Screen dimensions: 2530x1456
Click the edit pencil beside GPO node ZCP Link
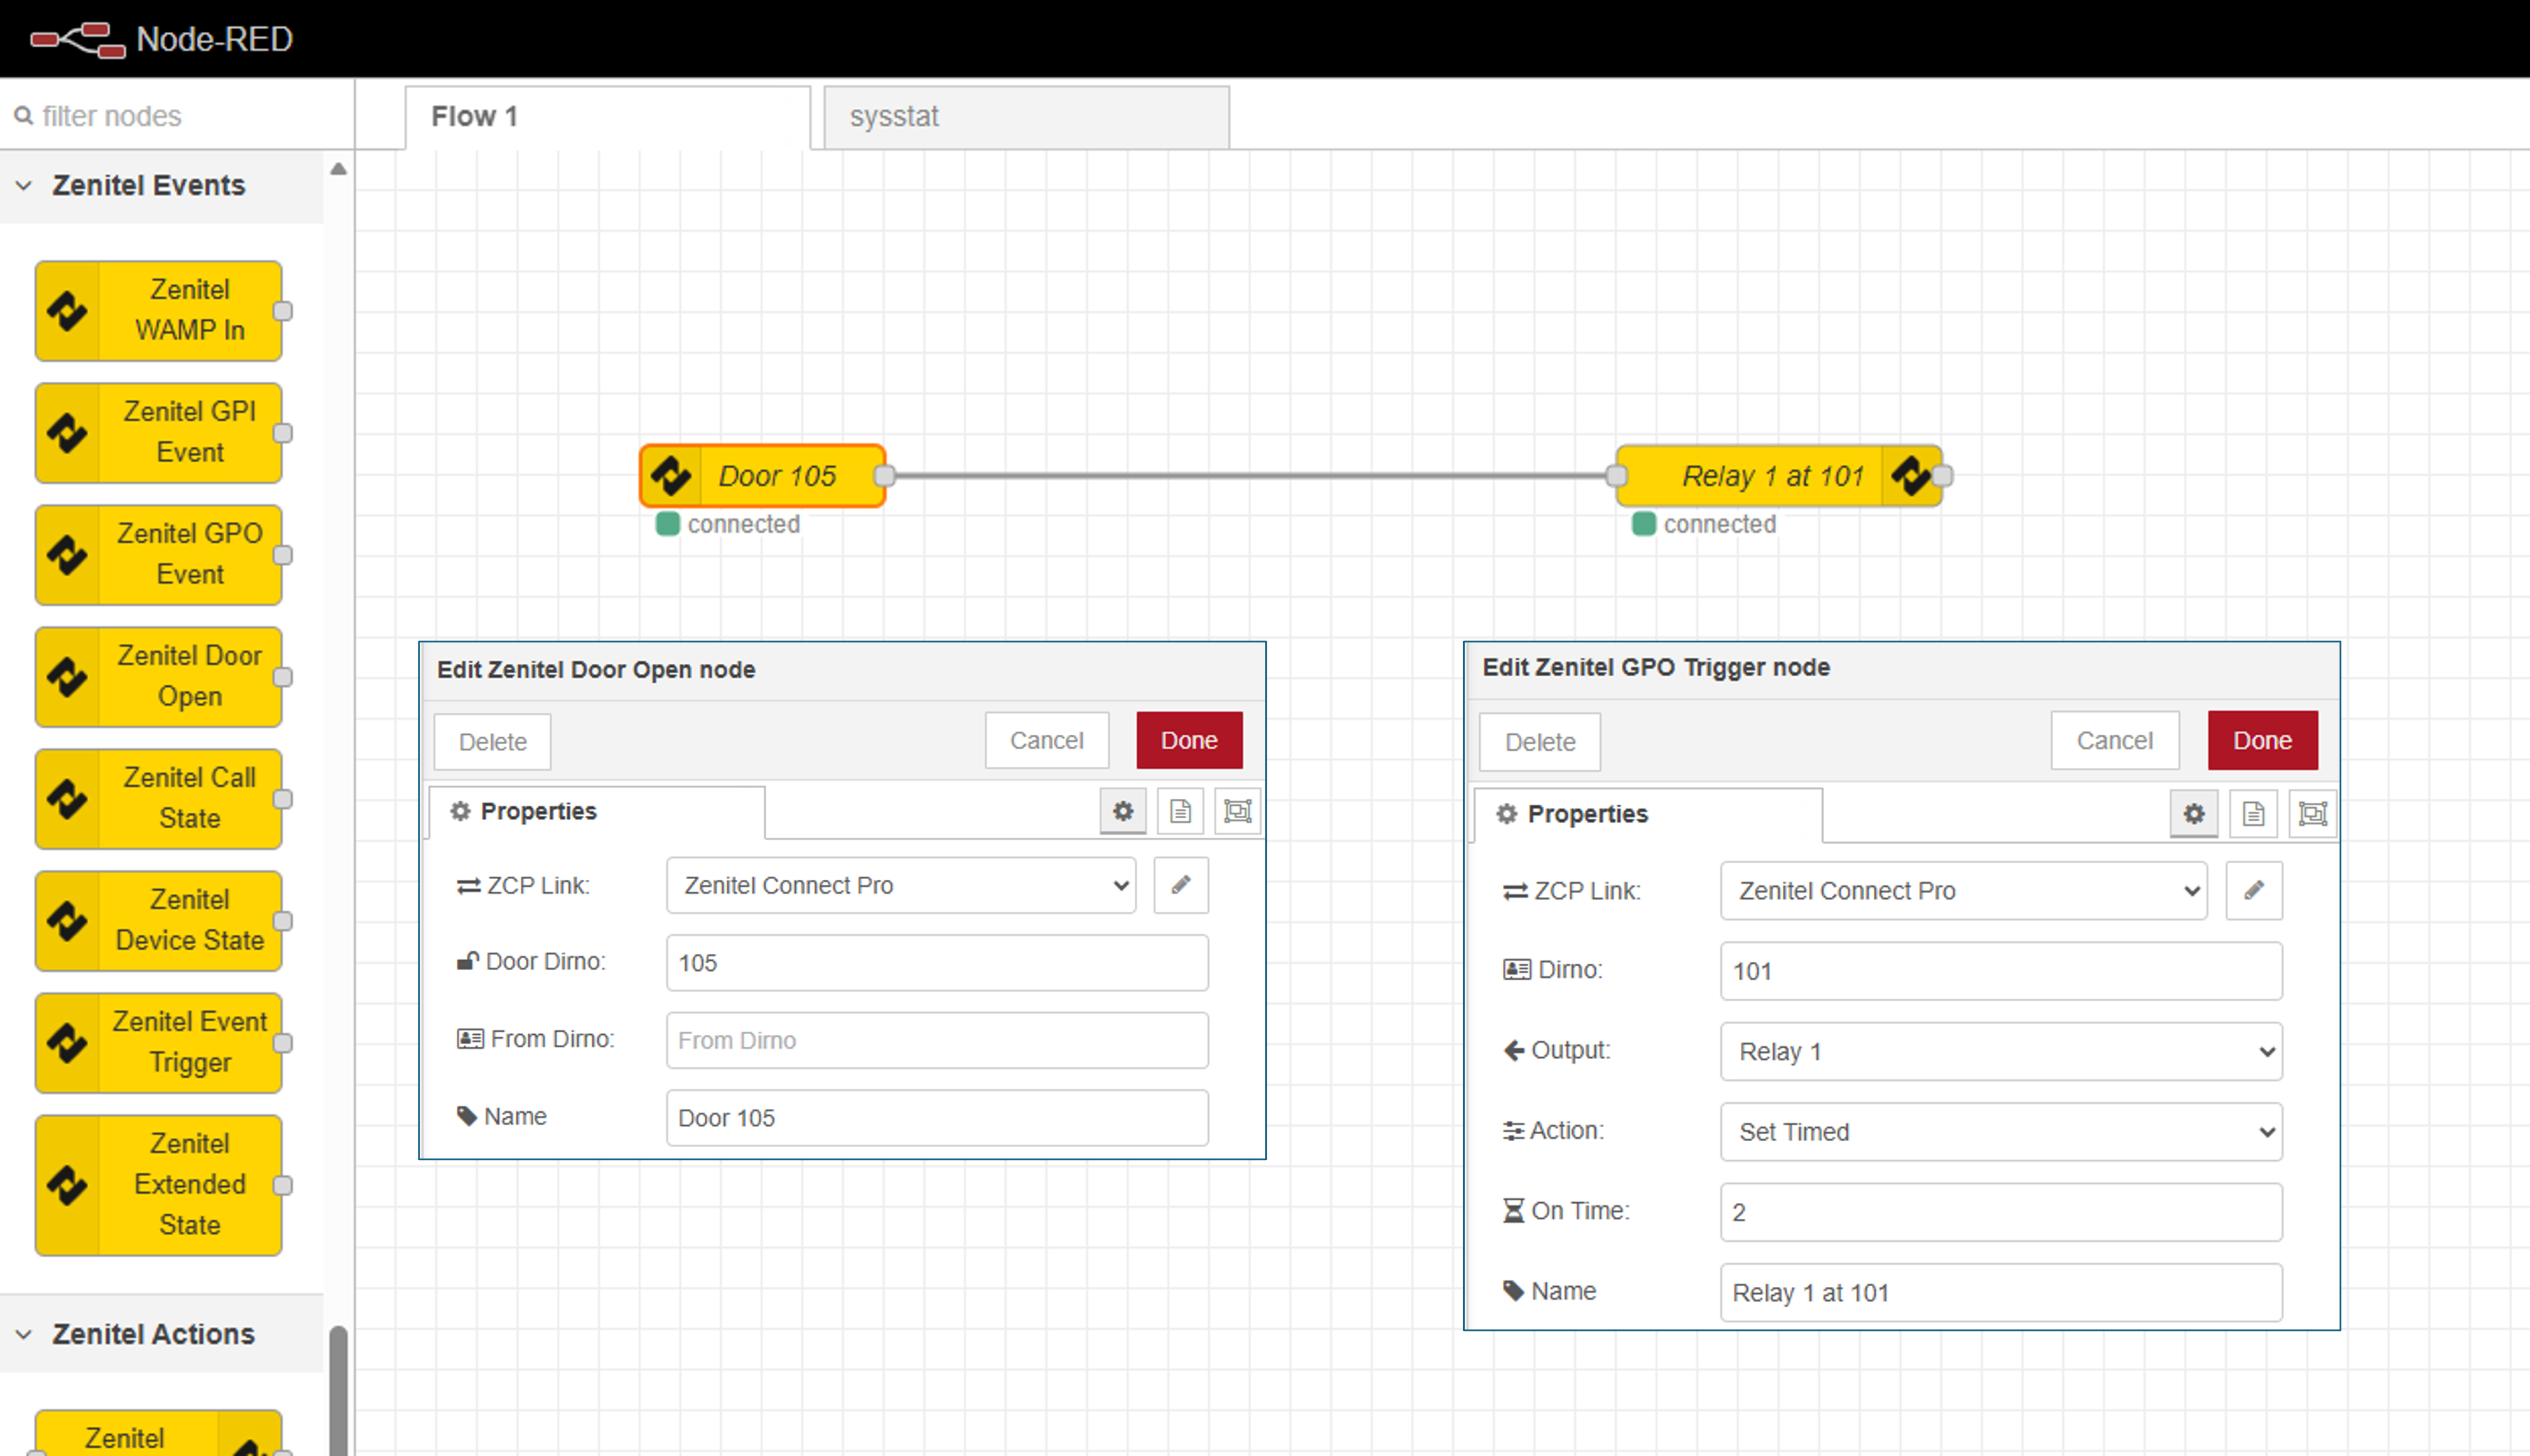(2253, 890)
